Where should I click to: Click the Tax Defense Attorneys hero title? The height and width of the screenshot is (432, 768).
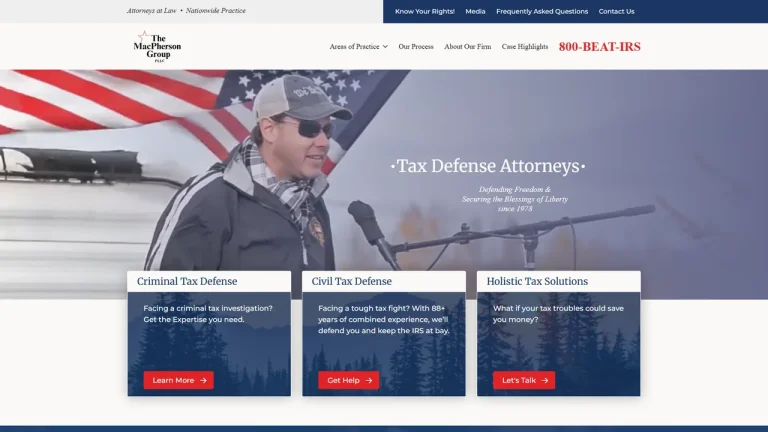(x=488, y=166)
